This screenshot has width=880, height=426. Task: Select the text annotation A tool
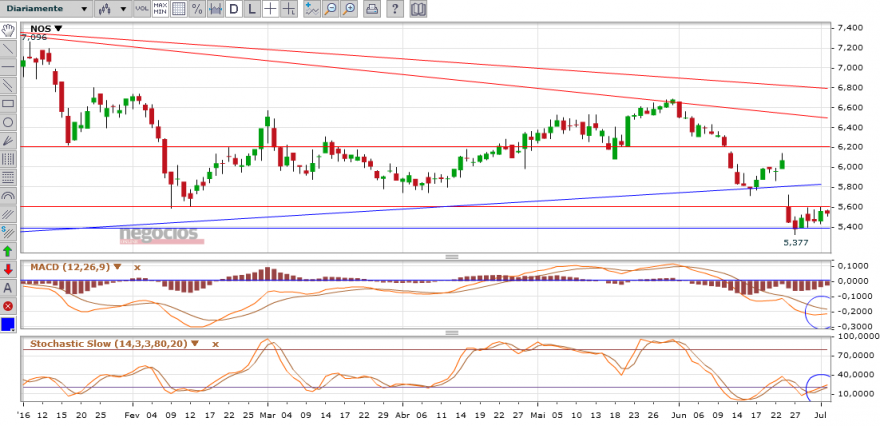point(8,288)
